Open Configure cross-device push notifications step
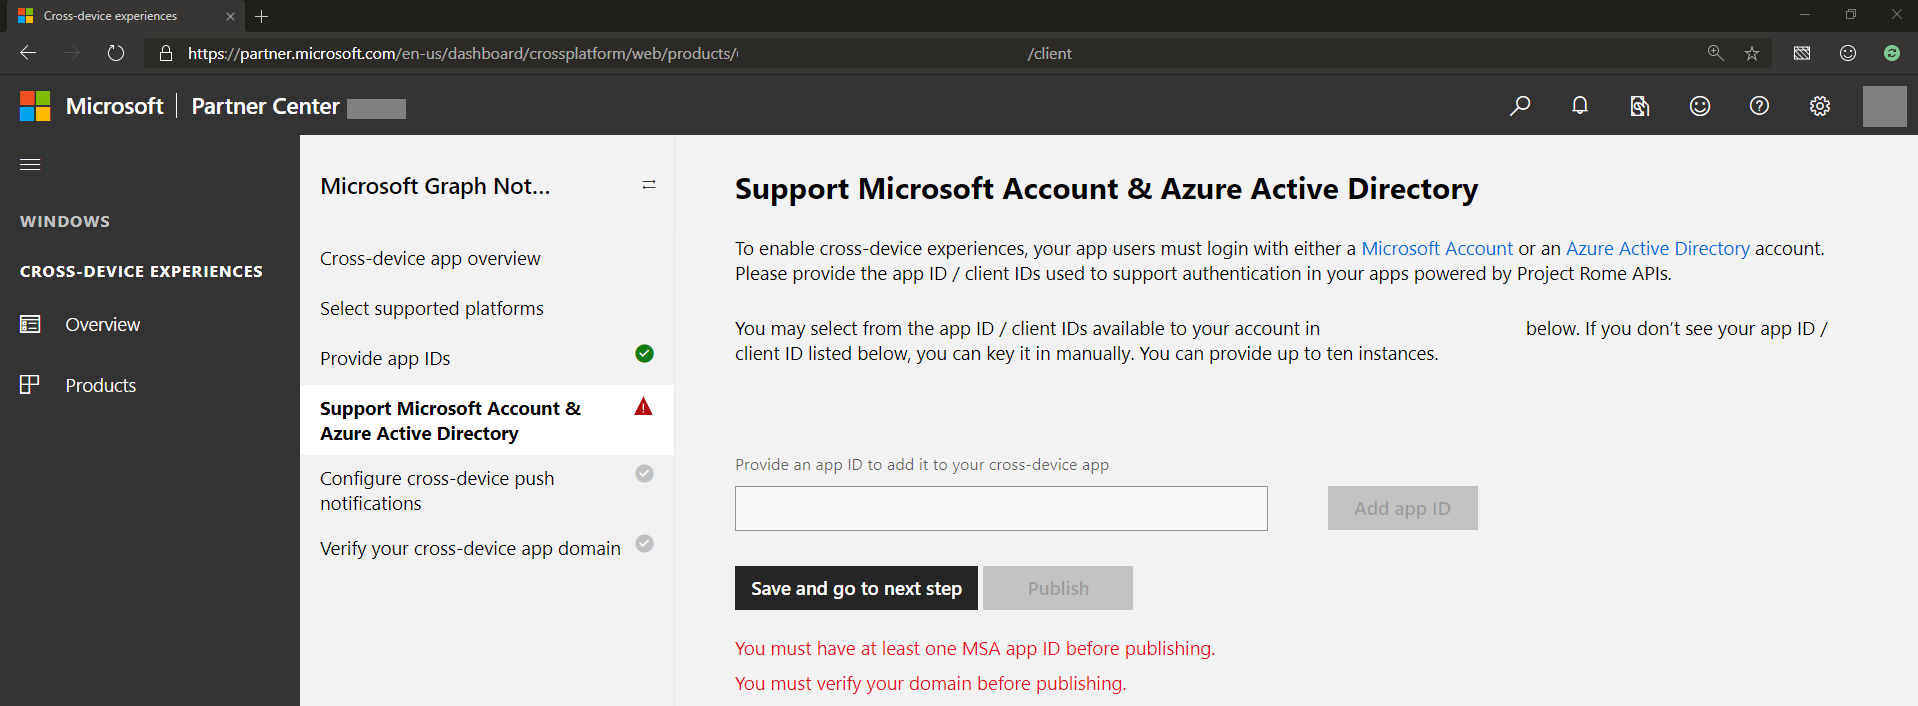This screenshot has width=1918, height=706. coord(437,491)
